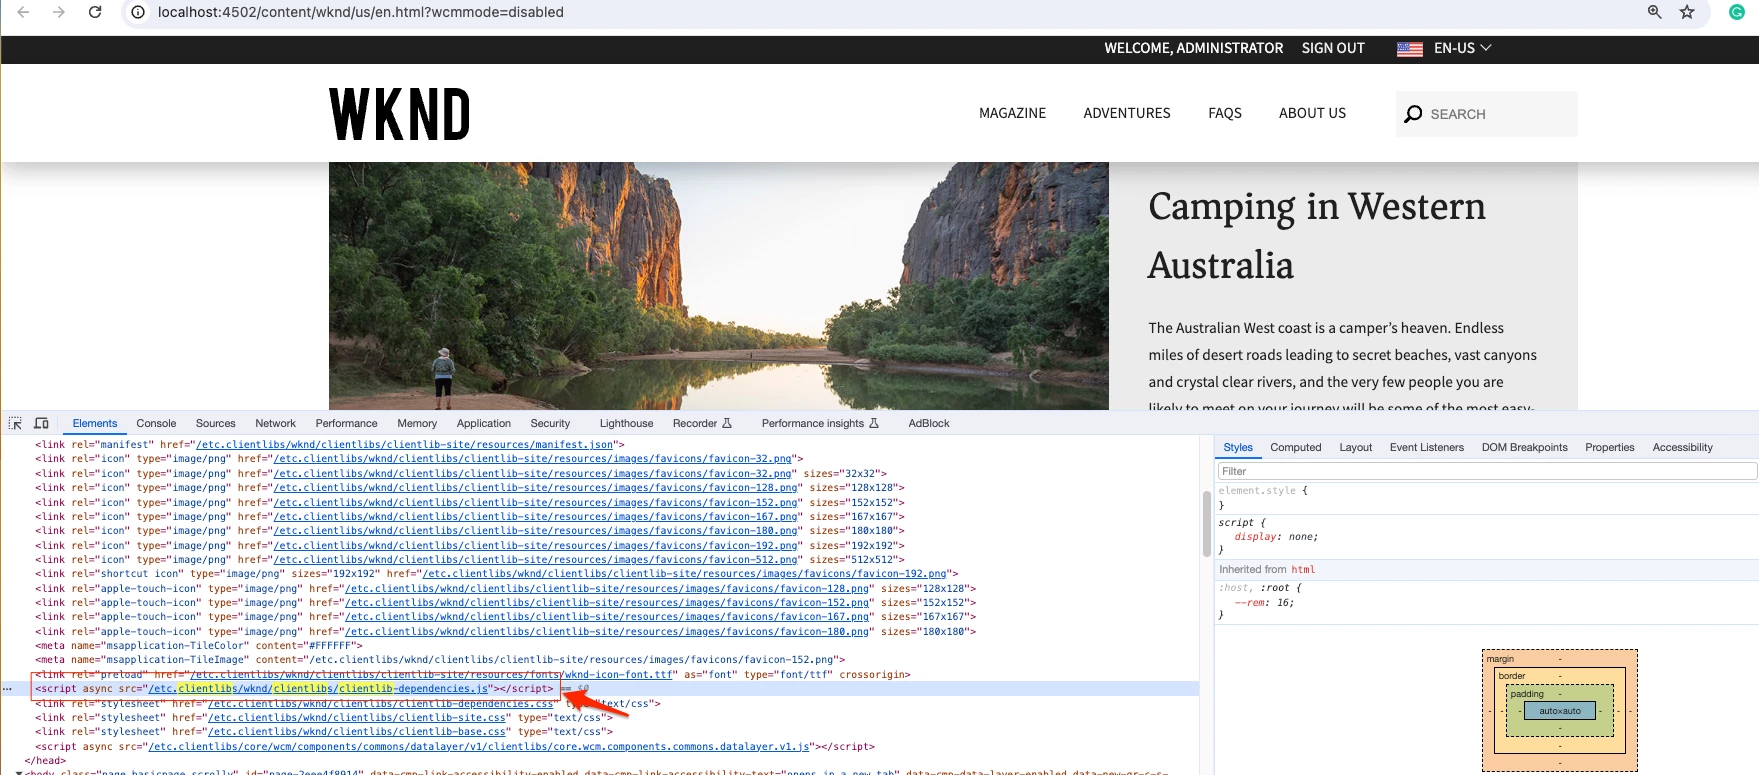Click the Camping hero image
This screenshot has height=775, width=1759.
click(x=719, y=286)
